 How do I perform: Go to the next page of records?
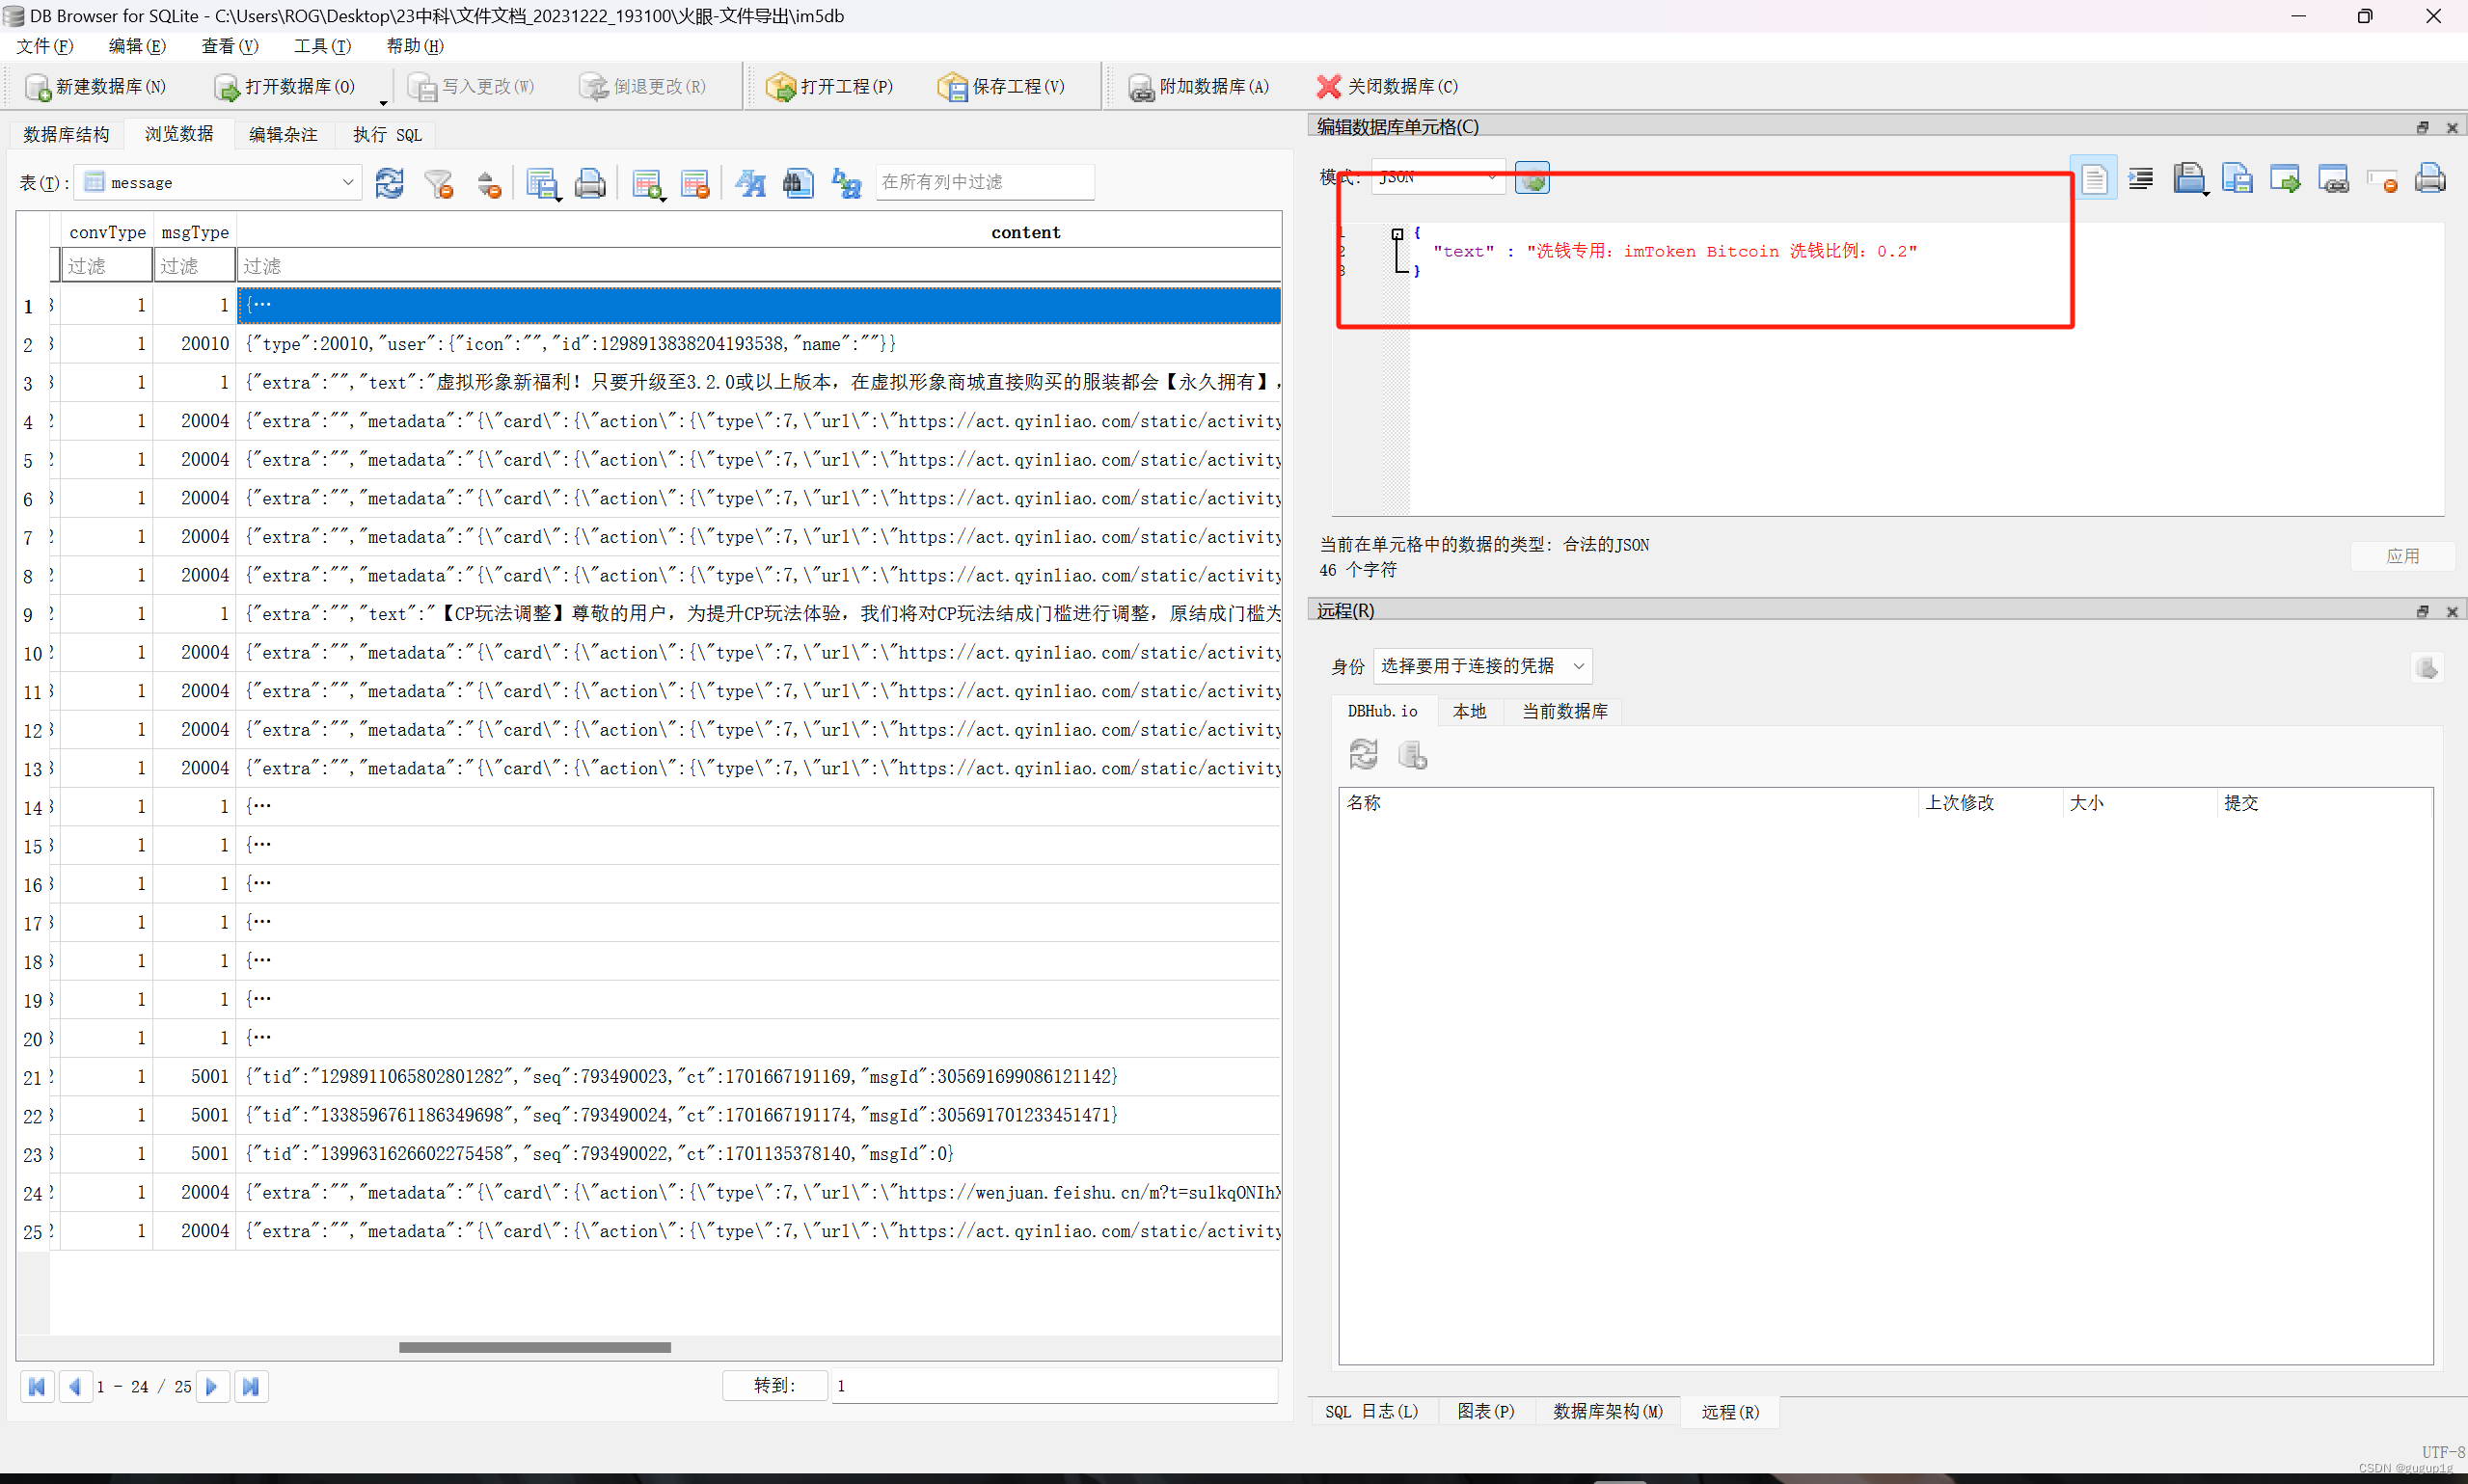[212, 1387]
